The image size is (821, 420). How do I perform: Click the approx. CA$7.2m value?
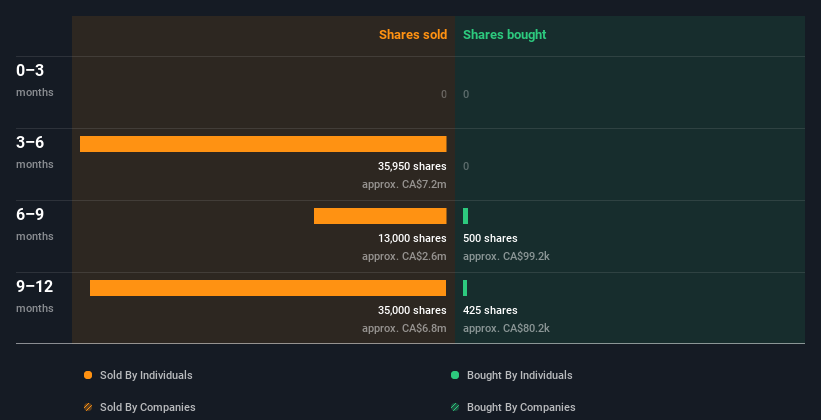404,184
